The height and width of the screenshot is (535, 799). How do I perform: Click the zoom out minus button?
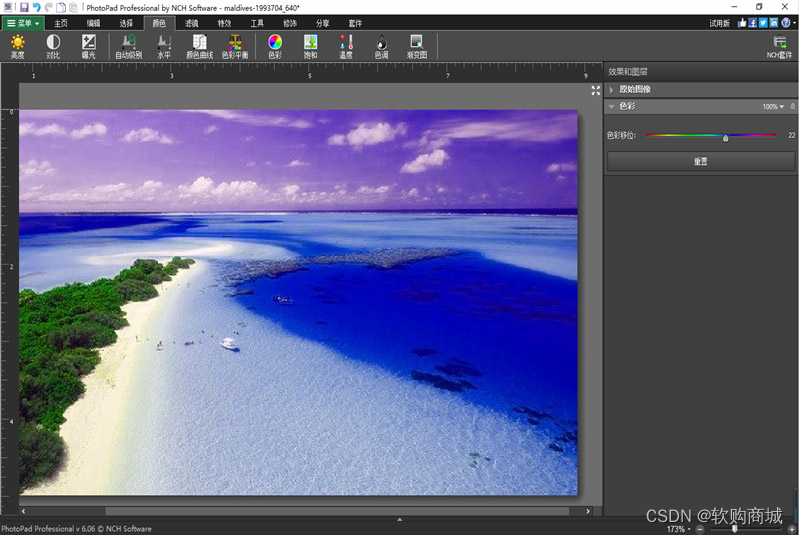[x=700, y=529]
